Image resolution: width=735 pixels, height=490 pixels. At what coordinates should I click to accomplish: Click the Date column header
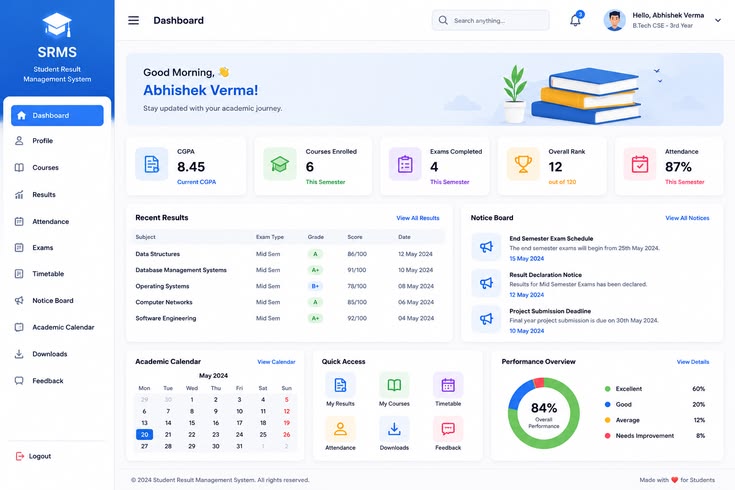point(404,237)
